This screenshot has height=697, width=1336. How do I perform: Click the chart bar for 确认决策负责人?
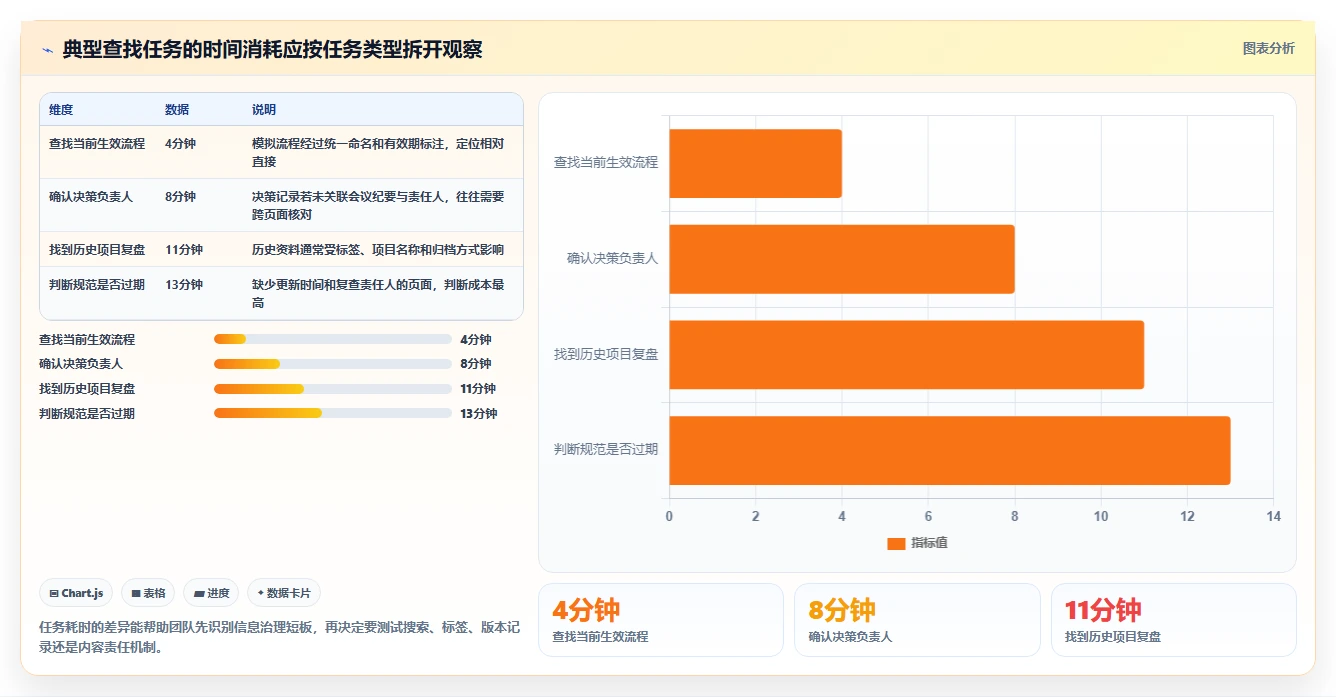click(842, 259)
